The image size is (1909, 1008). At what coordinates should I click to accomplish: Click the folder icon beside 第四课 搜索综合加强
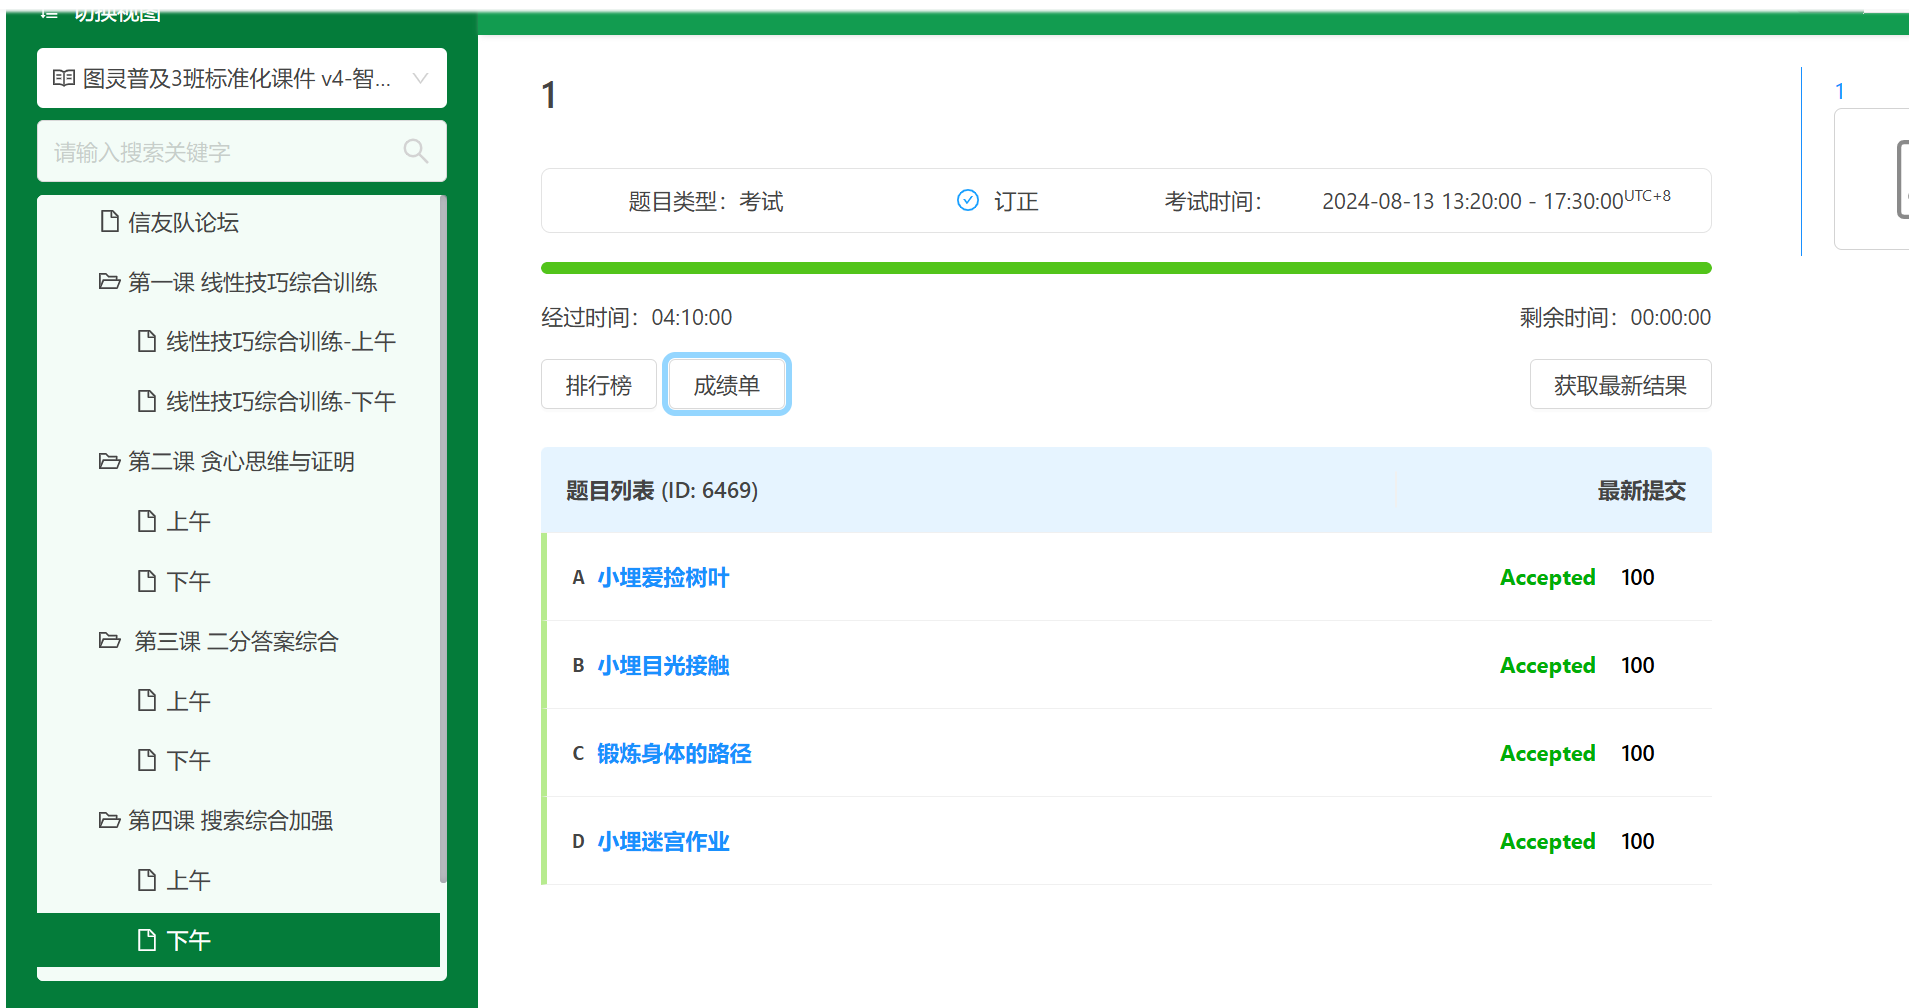pyautogui.click(x=109, y=821)
